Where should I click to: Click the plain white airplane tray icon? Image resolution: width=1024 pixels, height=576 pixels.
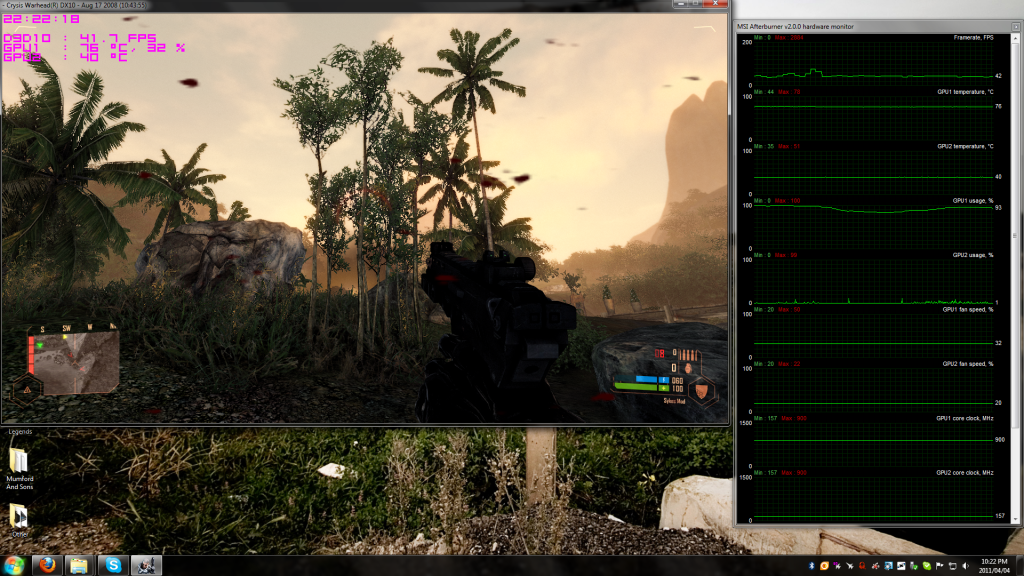[850, 566]
